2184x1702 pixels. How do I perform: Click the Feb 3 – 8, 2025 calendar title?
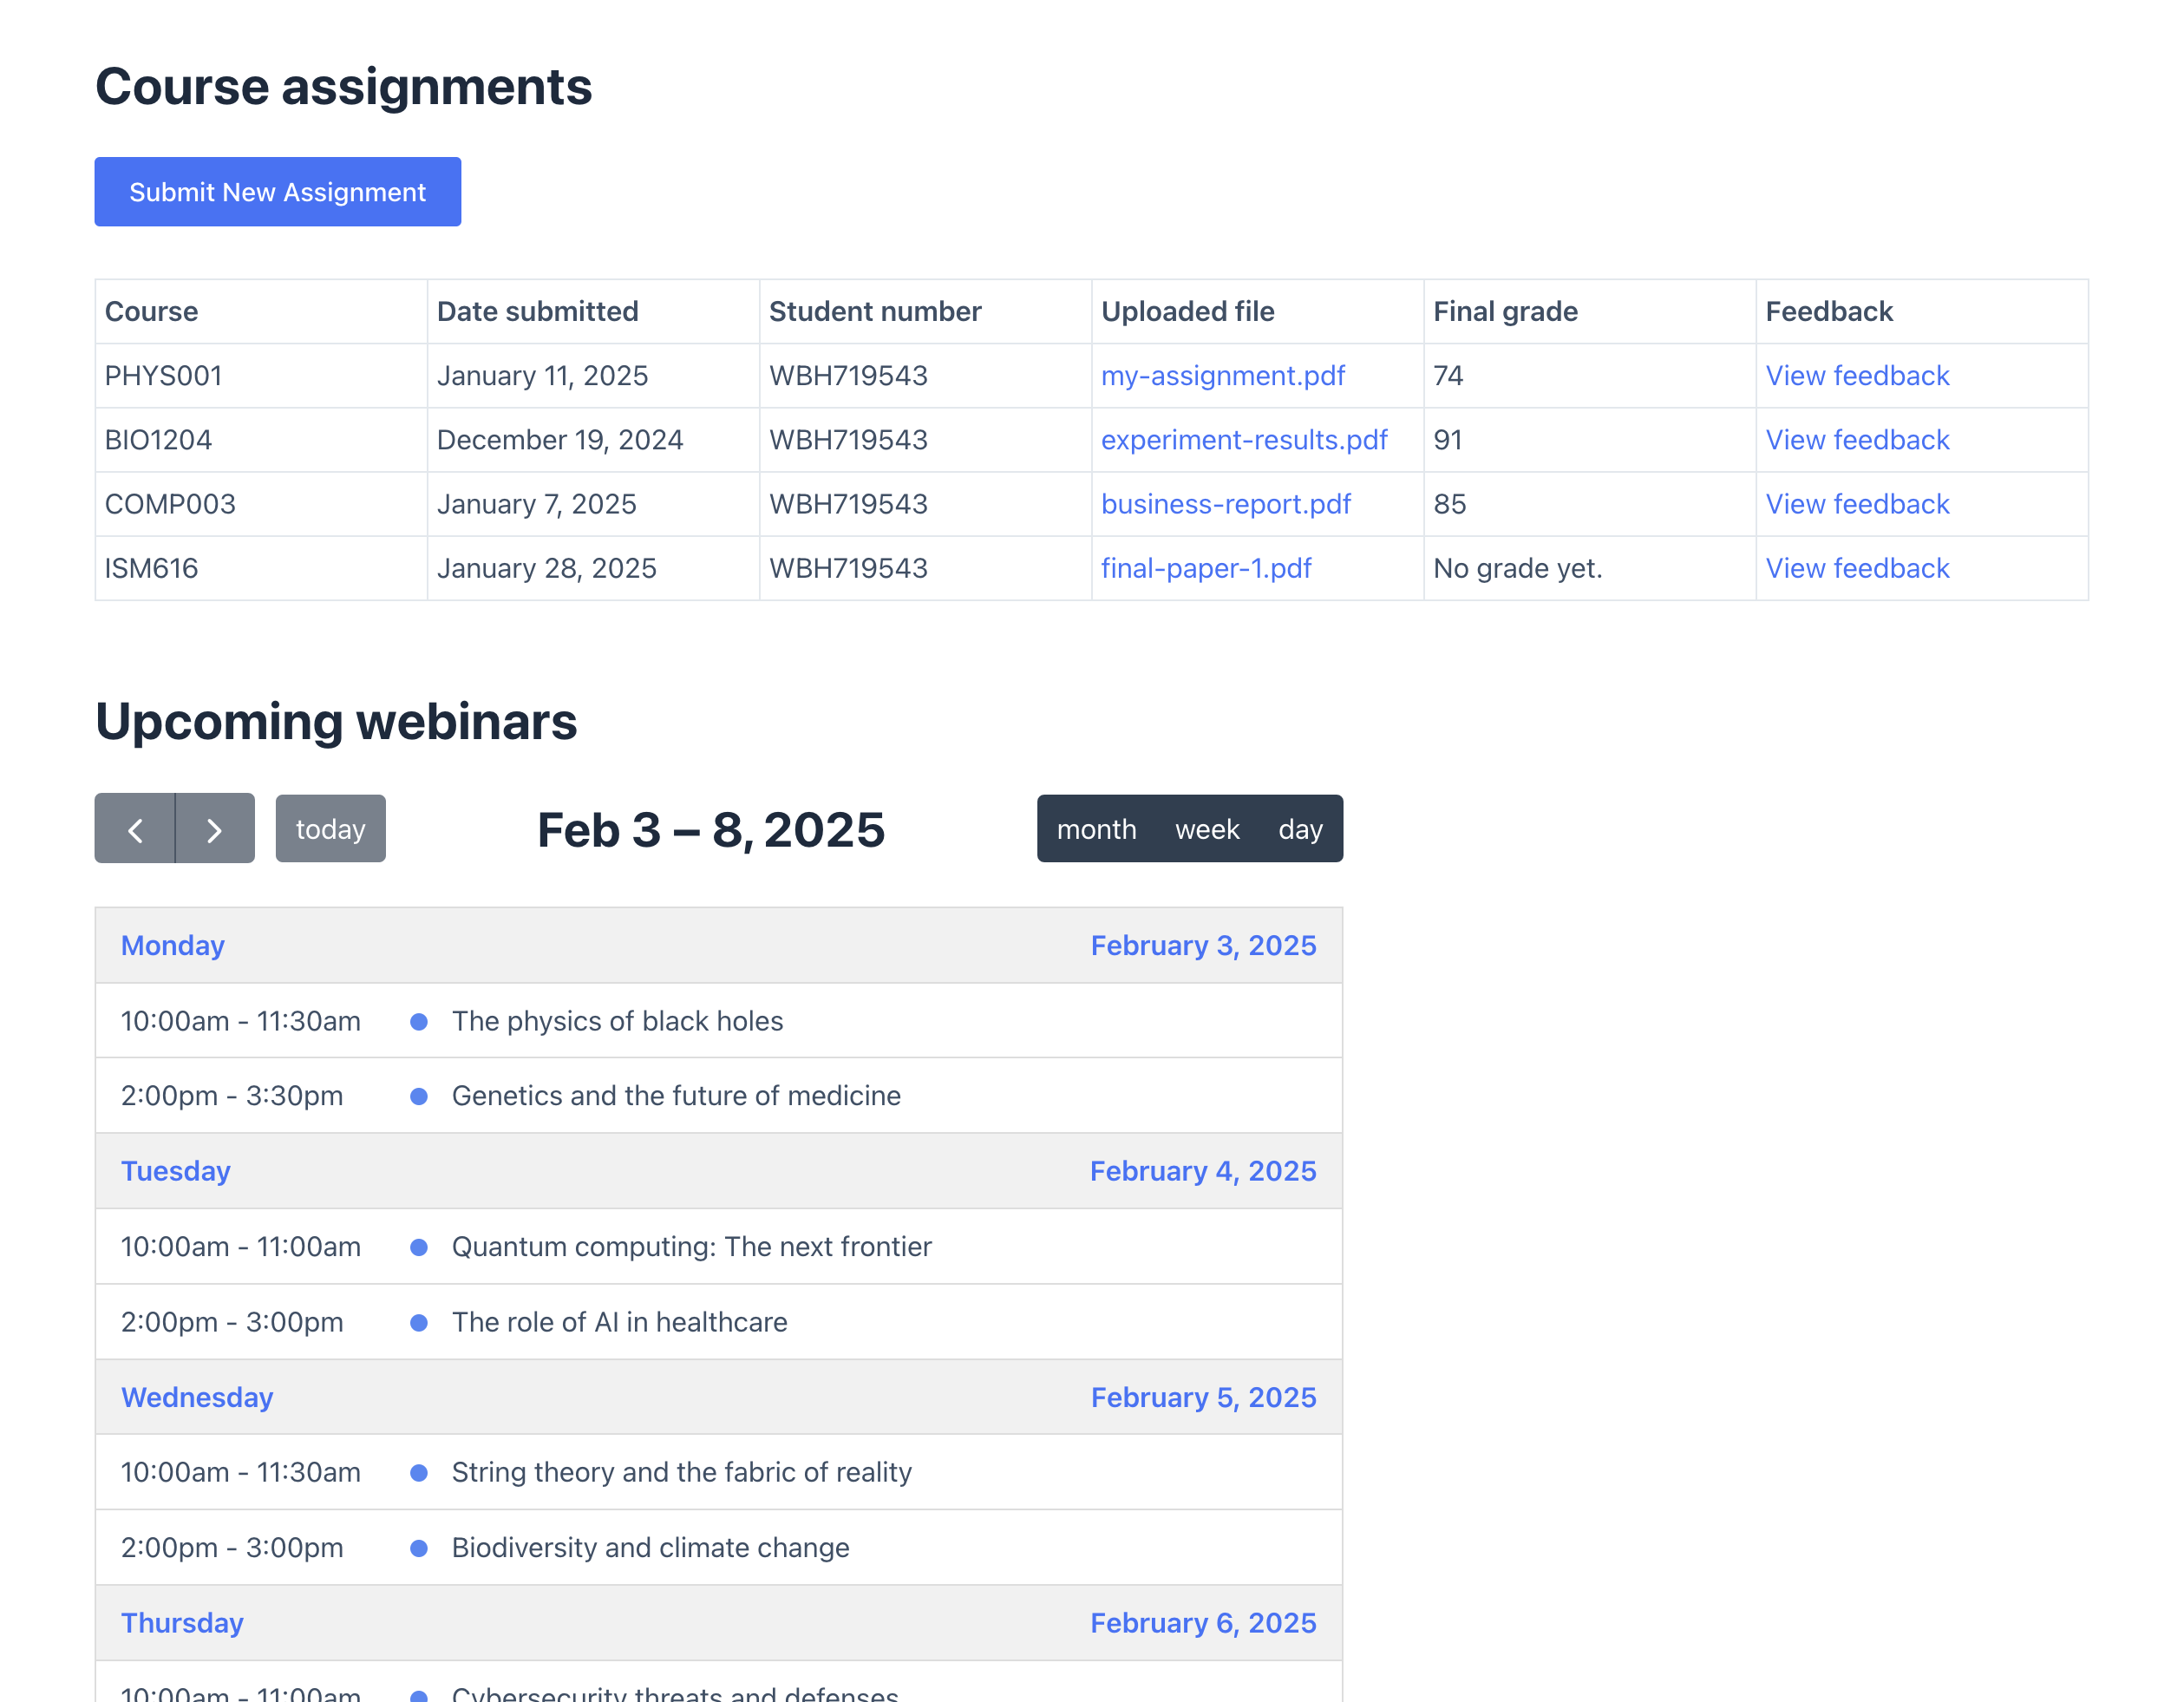(711, 830)
